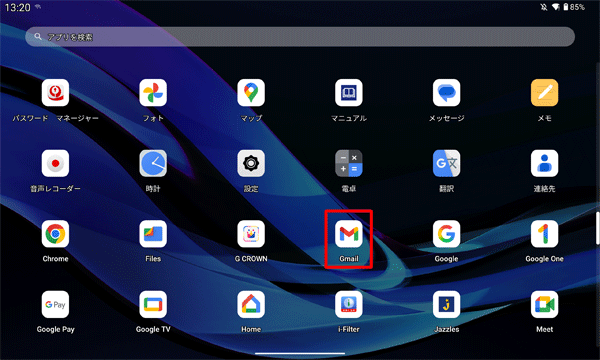Image resolution: width=600 pixels, height=360 pixels.
Task: Launch Google Home app
Action: point(251,305)
